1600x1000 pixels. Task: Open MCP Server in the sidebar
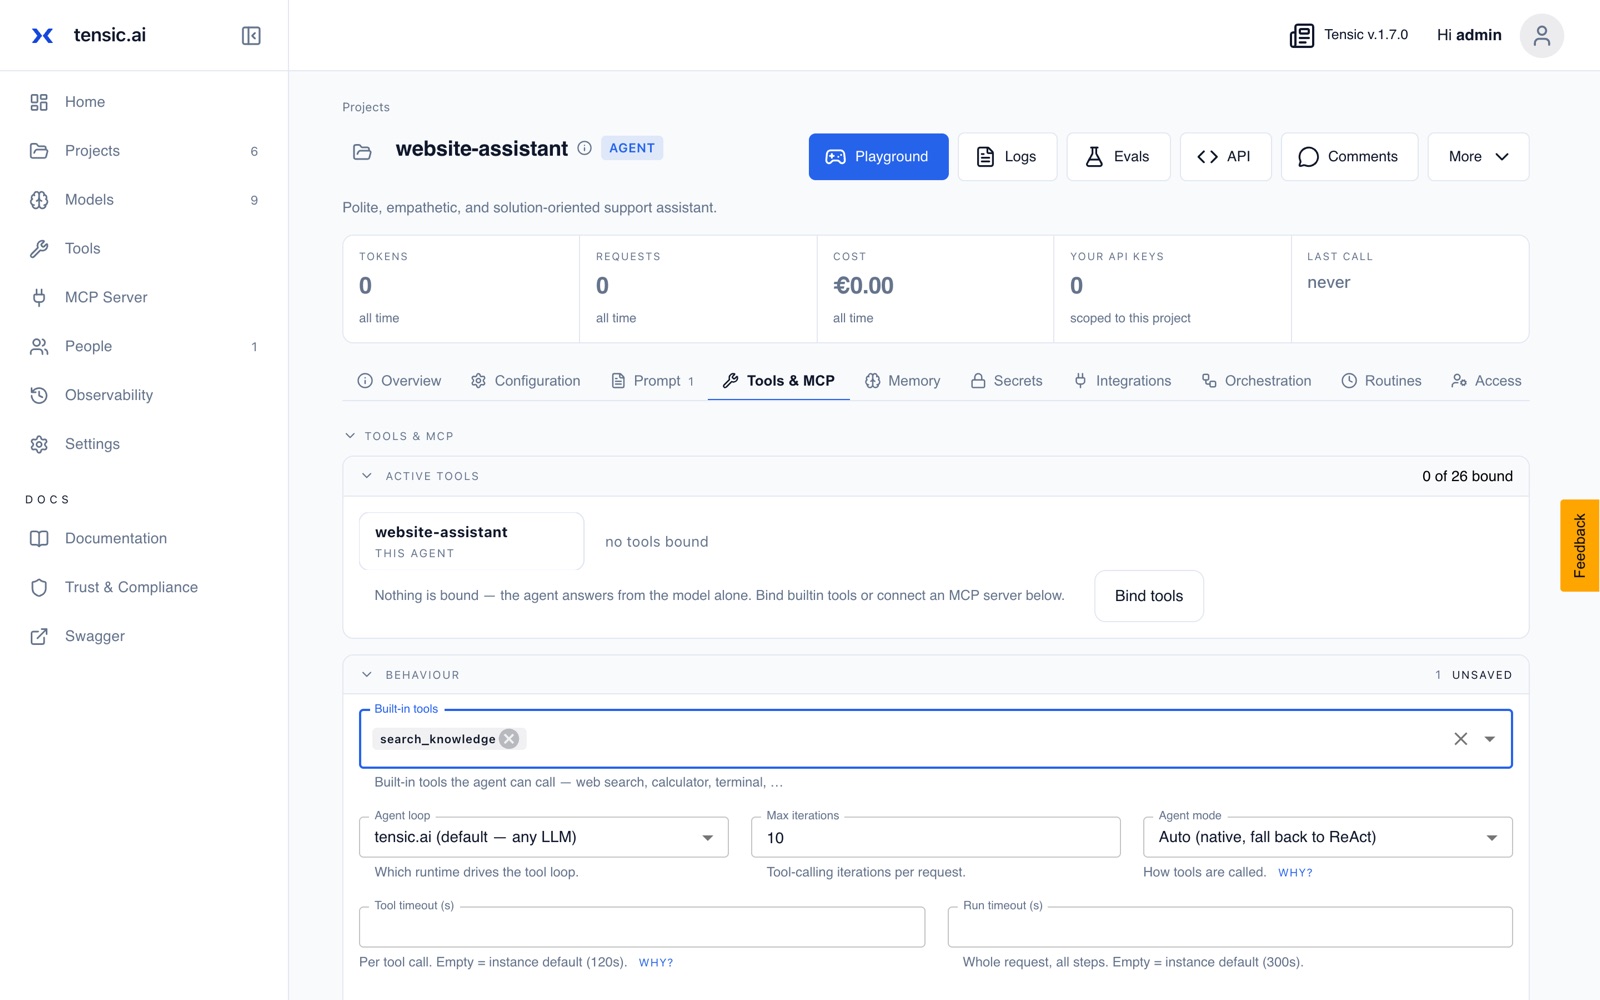click(x=144, y=297)
